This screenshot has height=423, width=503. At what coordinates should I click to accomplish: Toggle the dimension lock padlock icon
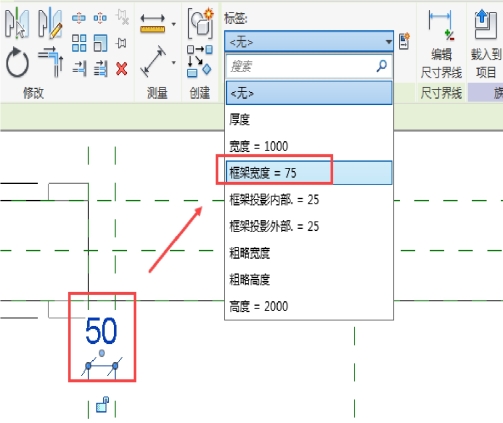tap(102, 404)
